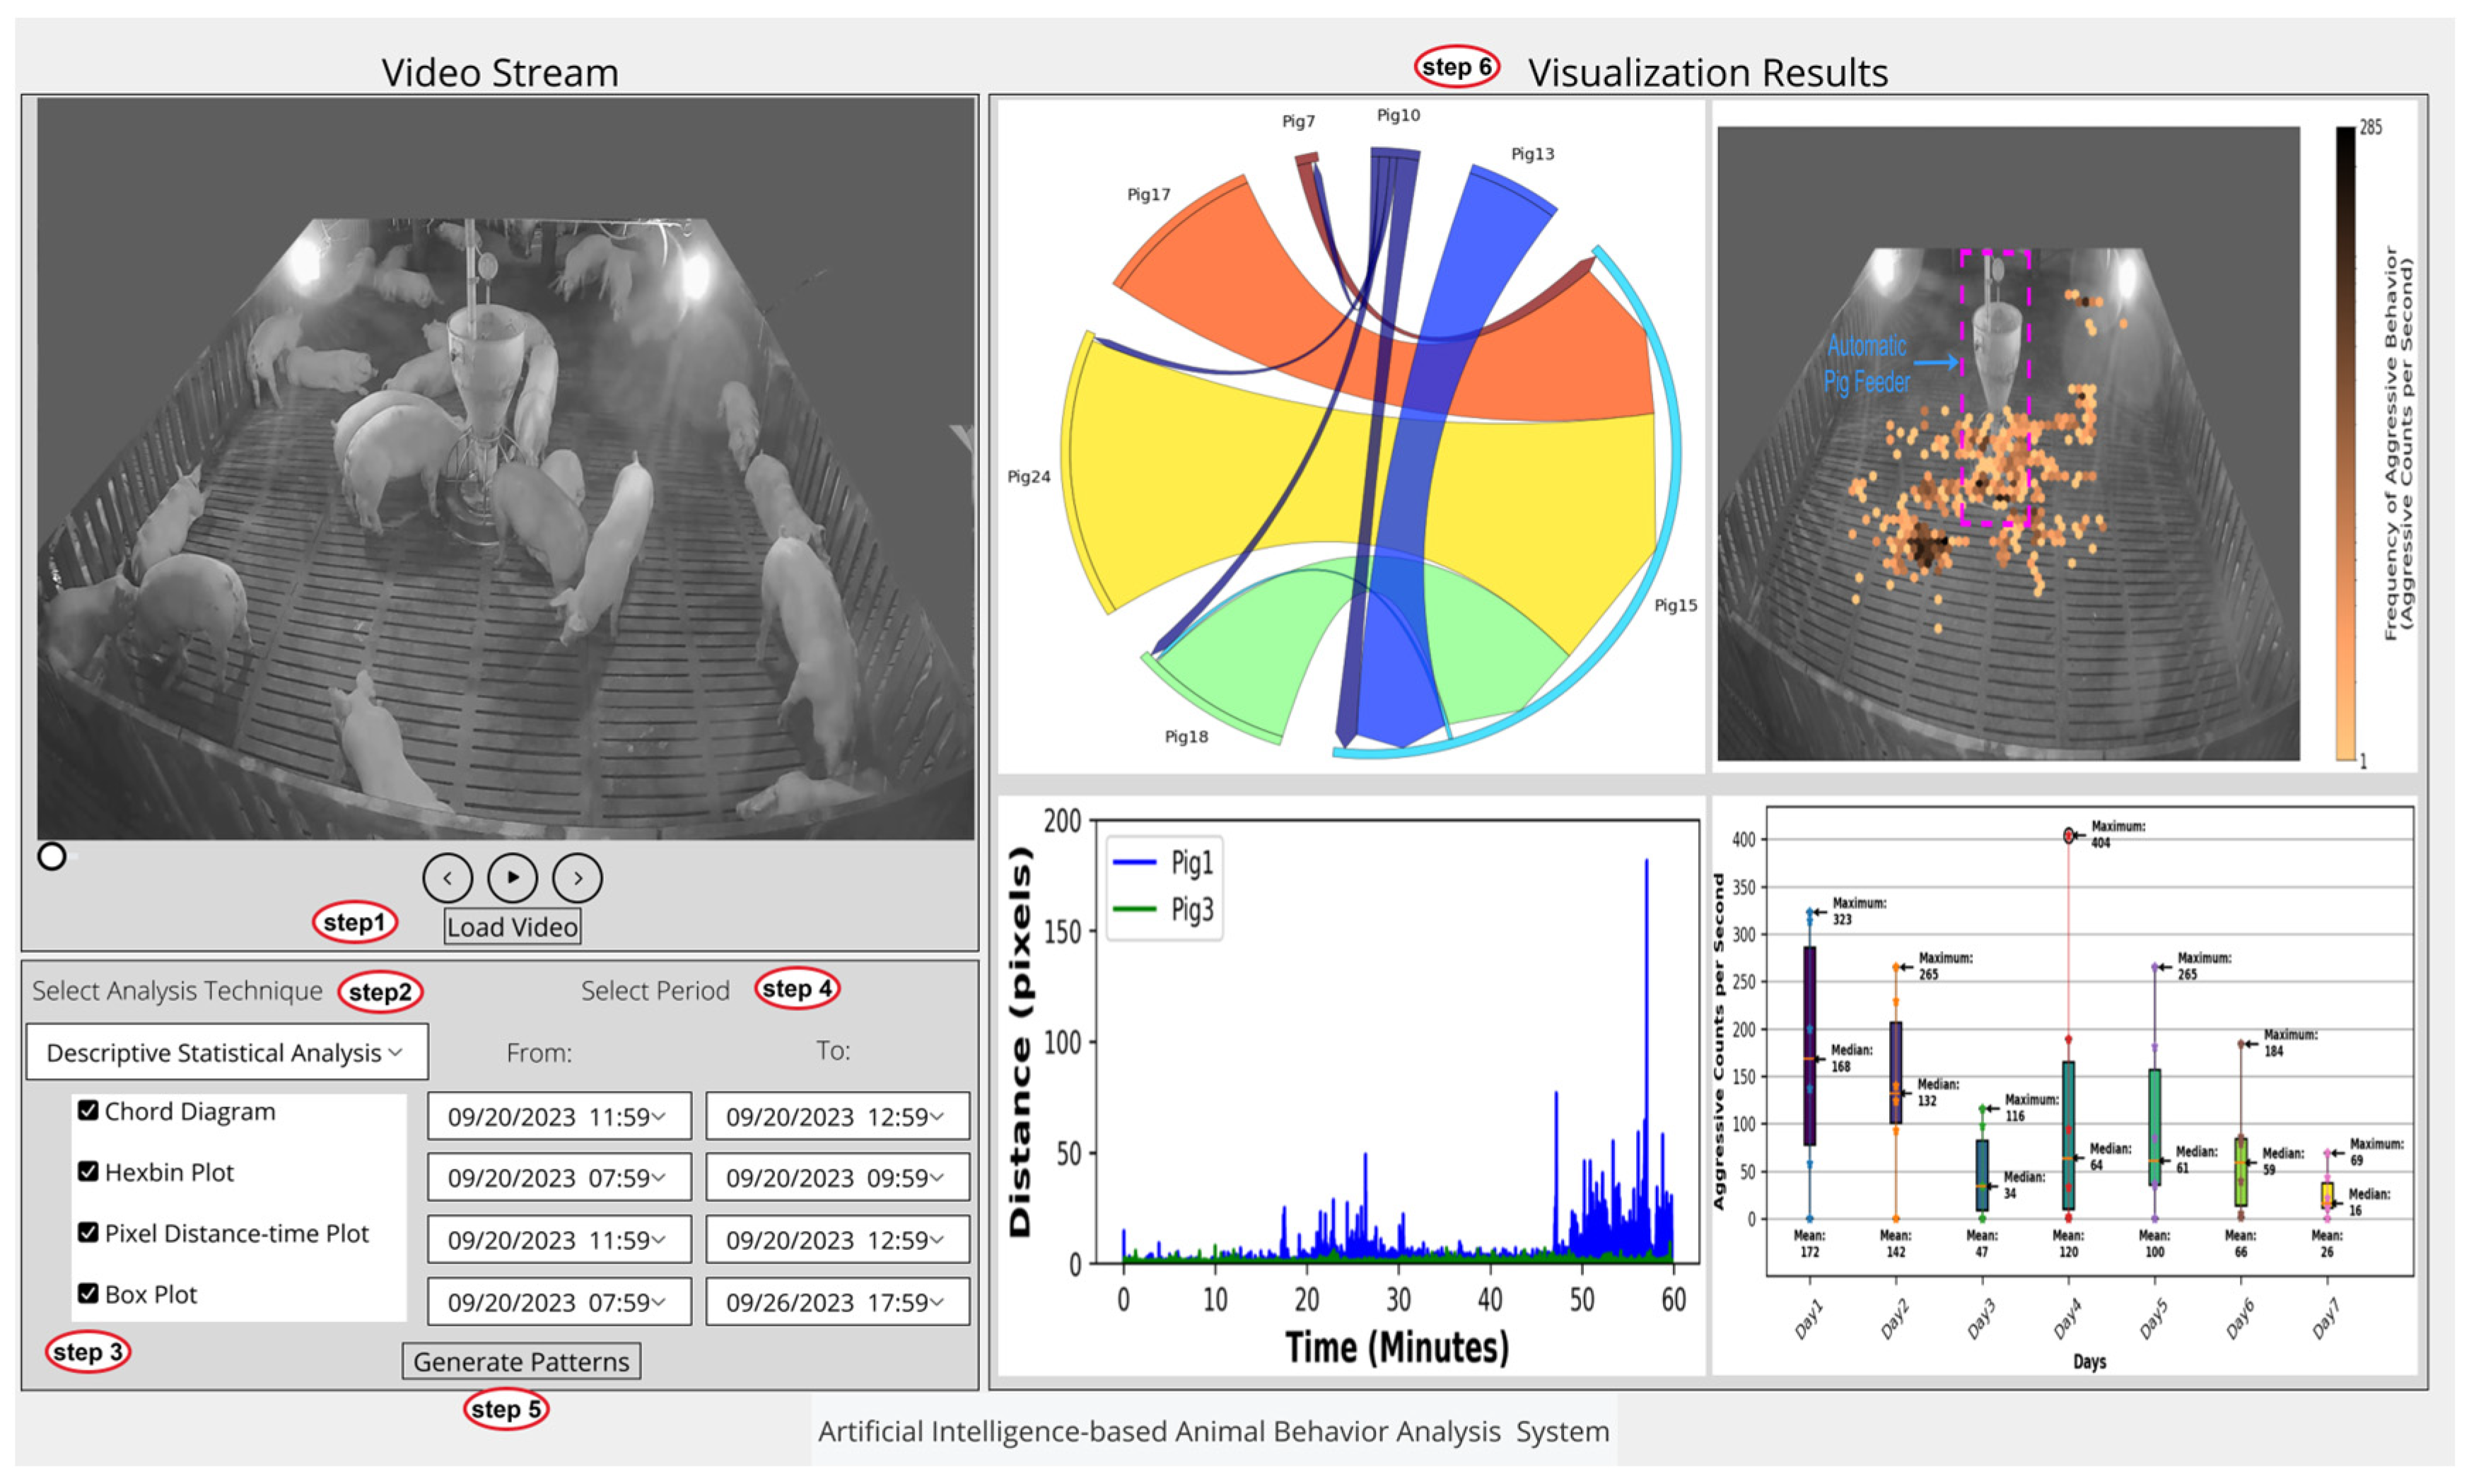This screenshot has width=2469, height=1484.
Task: Open Chord Diagram From date 09/20/2023 11:59
Action: [558, 1116]
